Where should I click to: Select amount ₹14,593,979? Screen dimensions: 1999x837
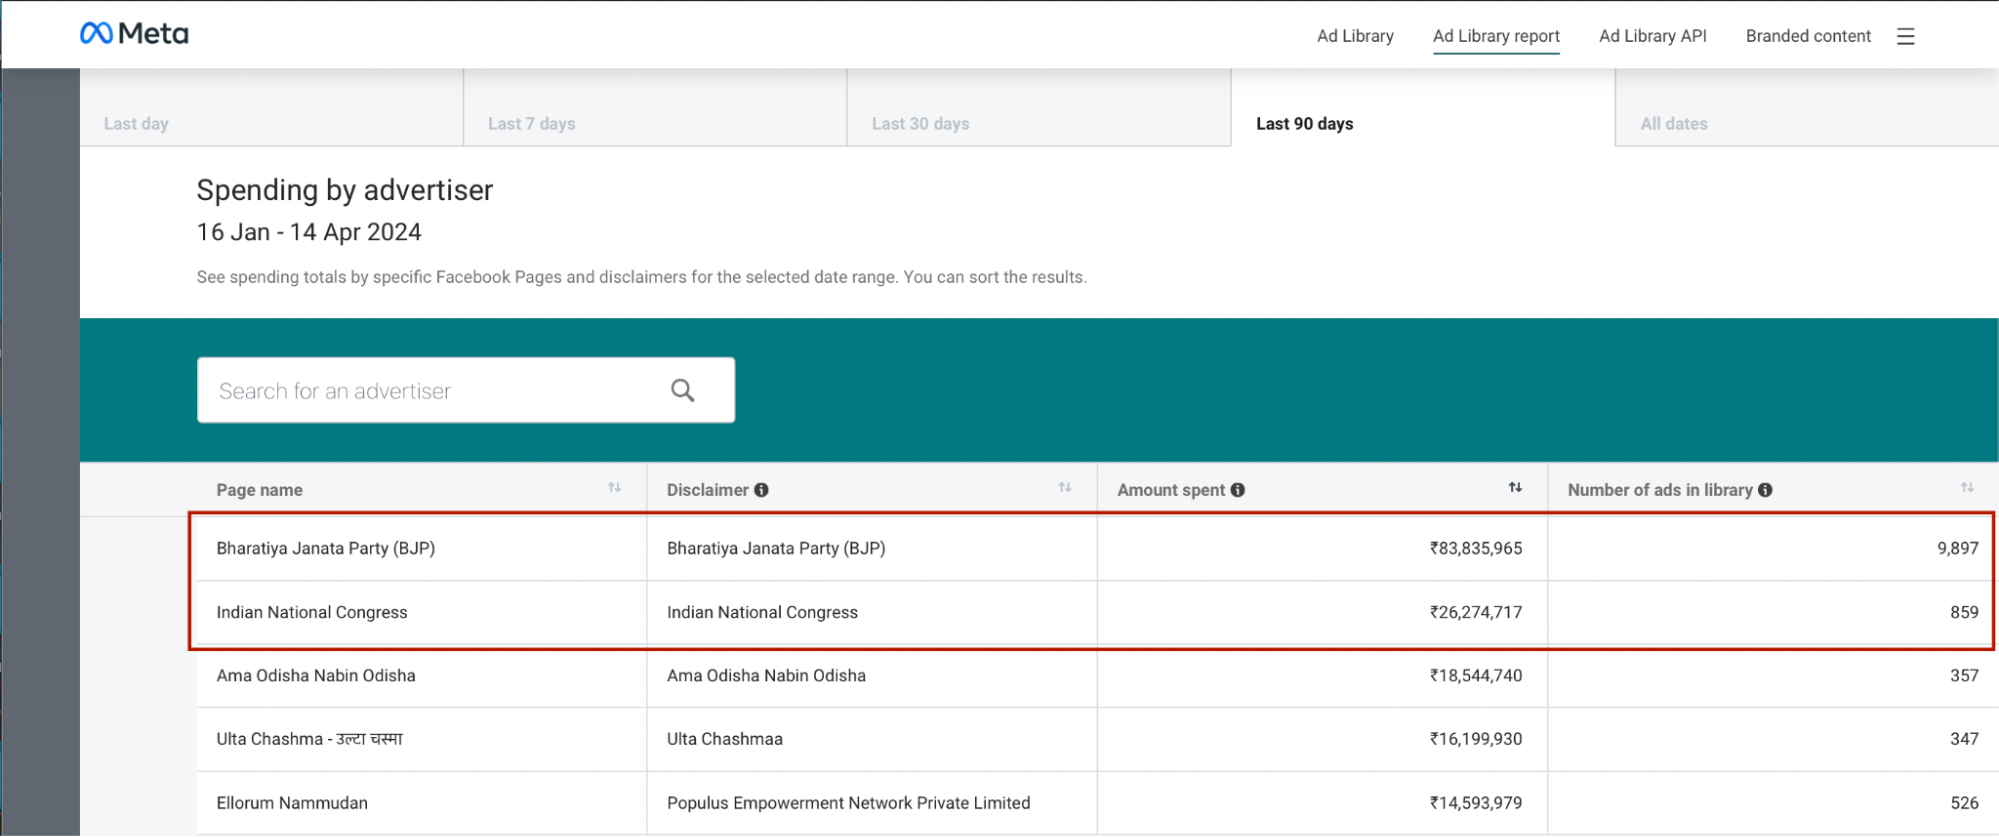[1476, 803]
